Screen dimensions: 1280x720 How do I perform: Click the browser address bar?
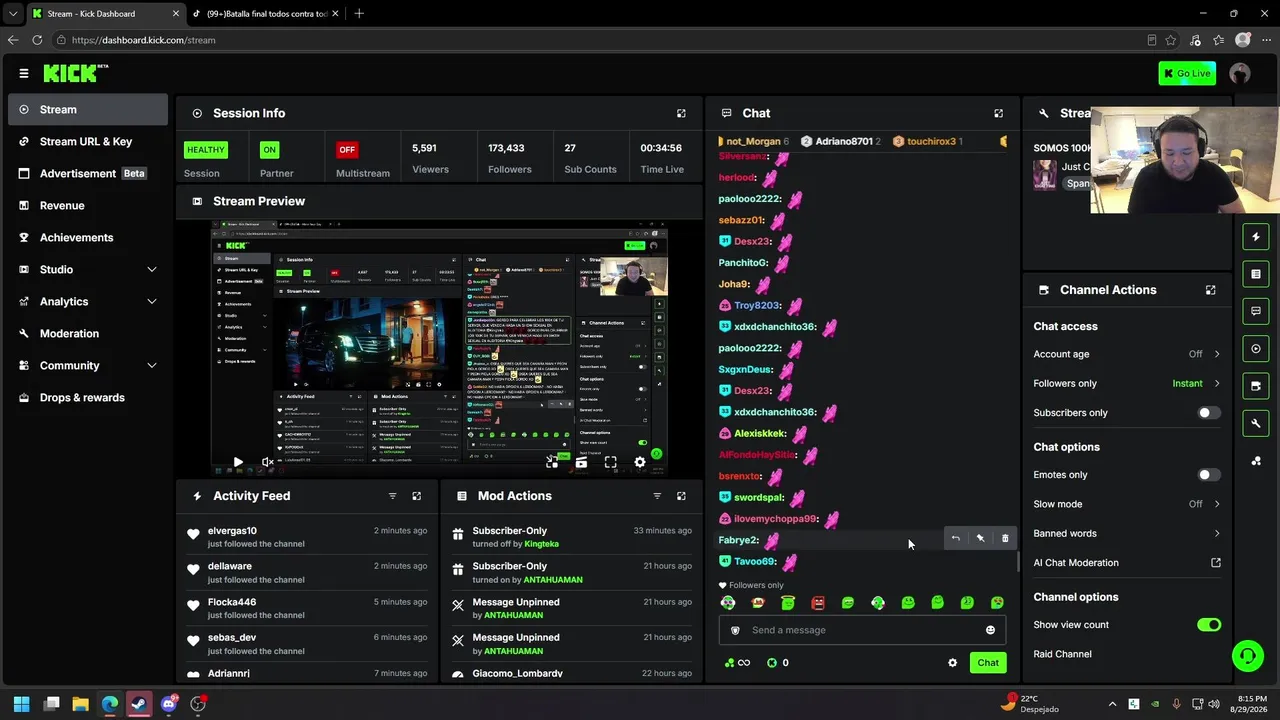point(600,40)
